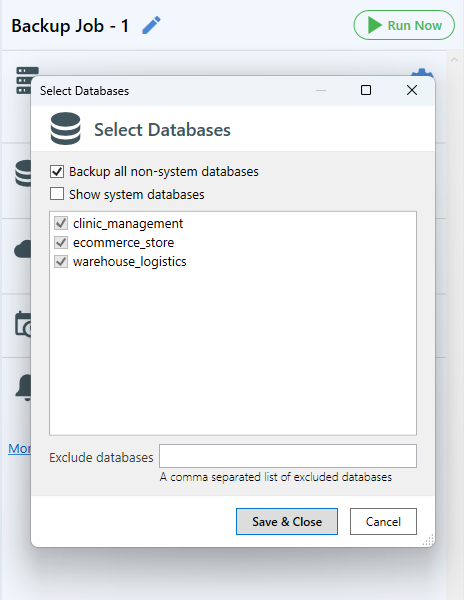This screenshot has height=600, width=464.
Task: Focus the Exclude databases input field
Action: tap(288, 456)
